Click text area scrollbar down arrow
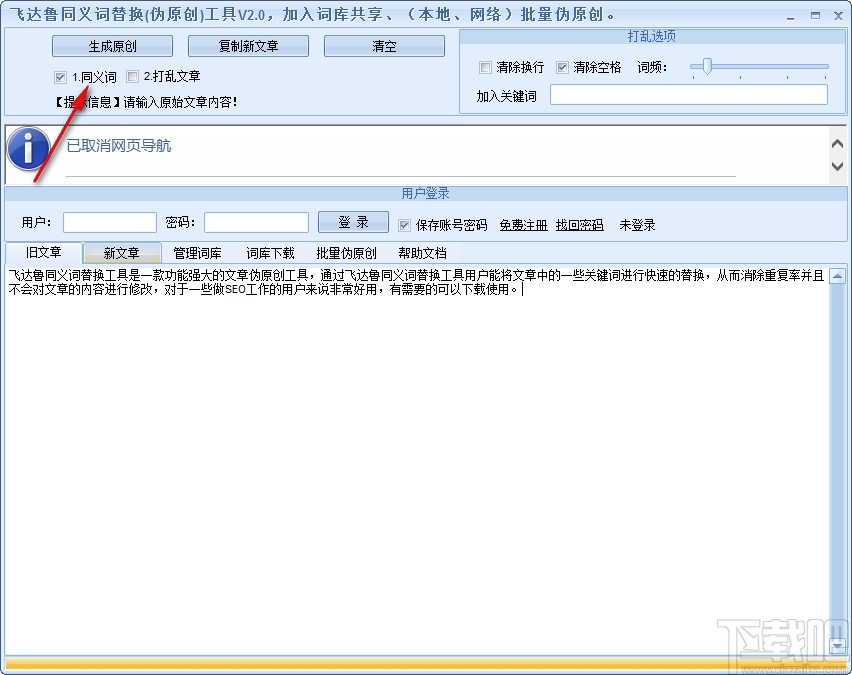852x675 pixels. (x=837, y=646)
